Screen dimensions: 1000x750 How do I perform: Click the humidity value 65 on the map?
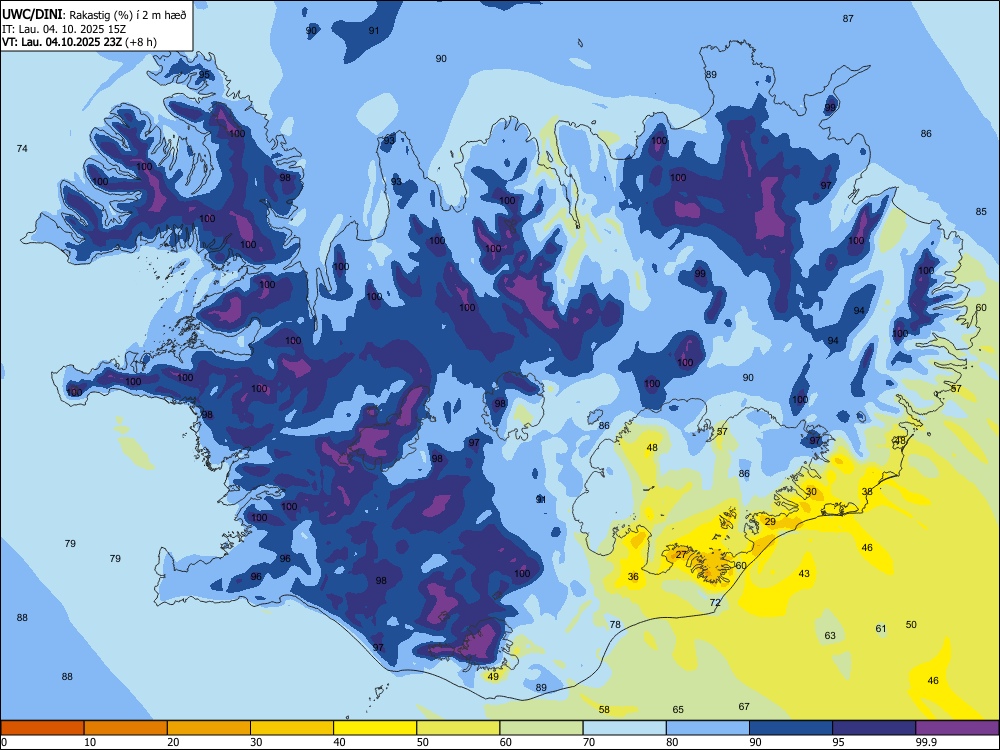click(x=678, y=710)
